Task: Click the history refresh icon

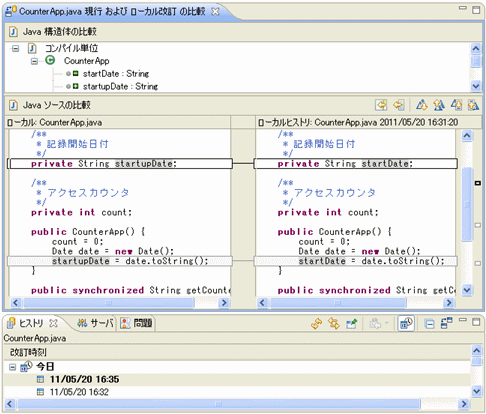Action: pos(316,323)
